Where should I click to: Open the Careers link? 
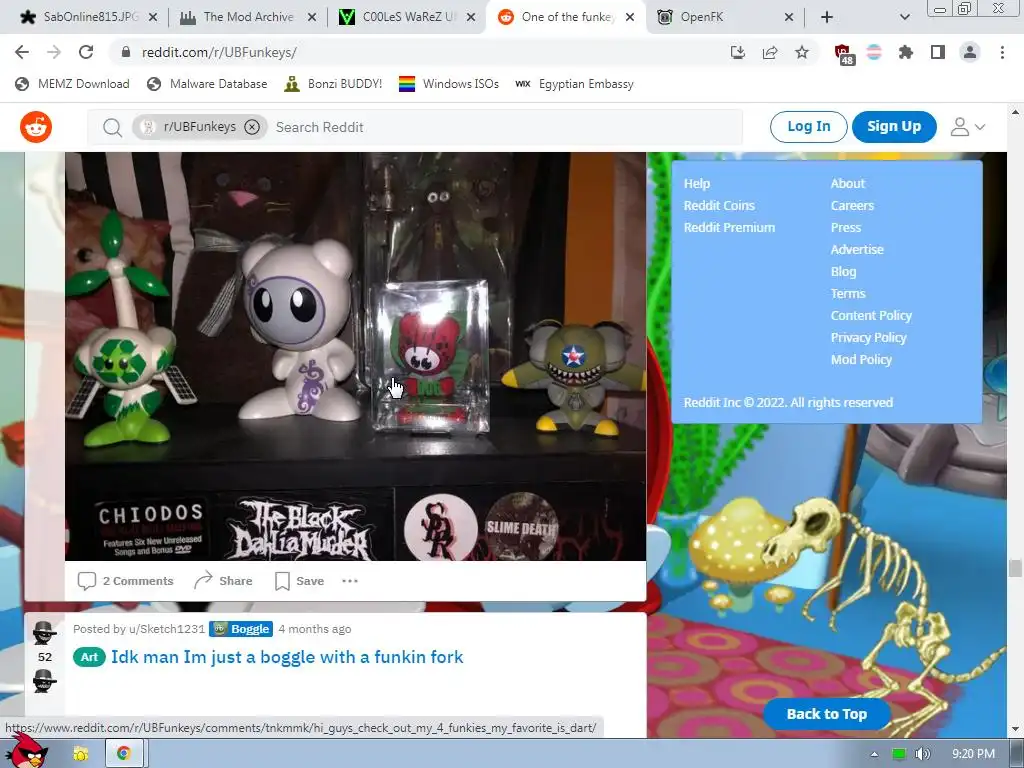click(x=852, y=206)
